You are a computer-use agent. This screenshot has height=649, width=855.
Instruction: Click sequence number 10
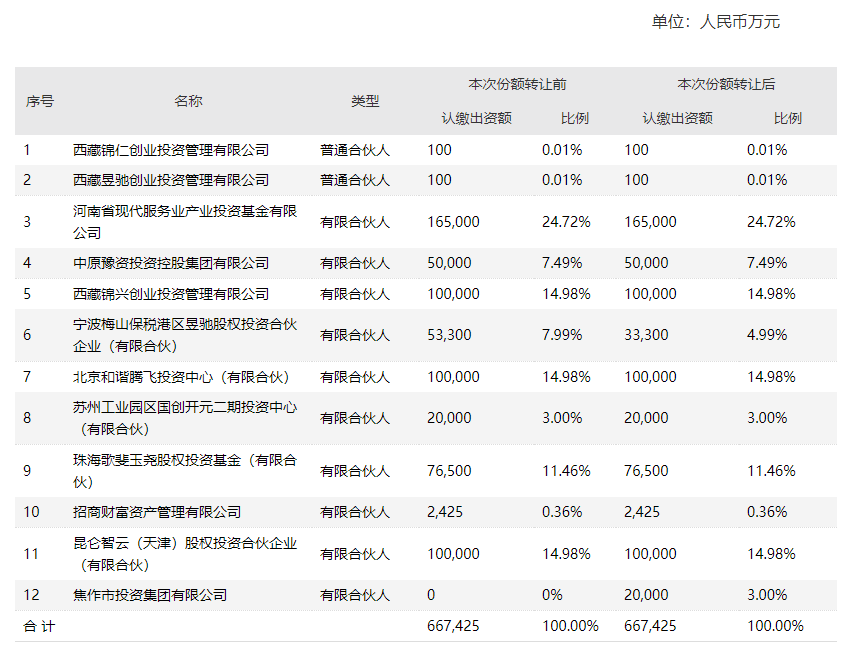[x=32, y=512]
